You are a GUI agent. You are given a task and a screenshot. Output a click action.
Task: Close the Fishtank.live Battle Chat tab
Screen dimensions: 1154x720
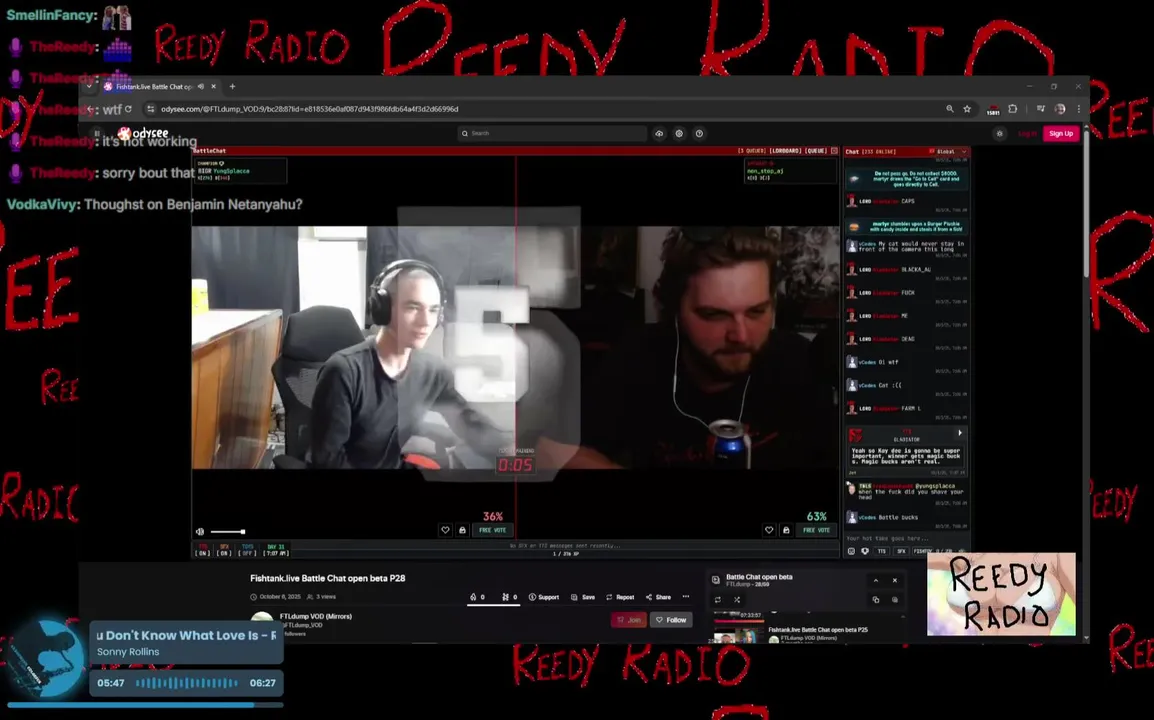coord(213,86)
